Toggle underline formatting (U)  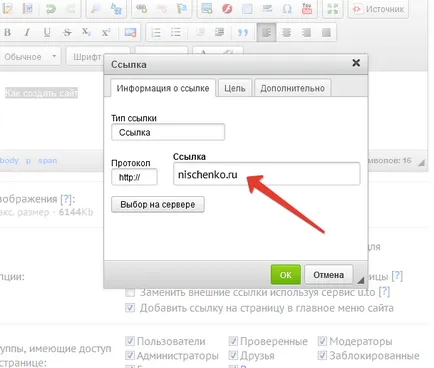click(47, 32)
